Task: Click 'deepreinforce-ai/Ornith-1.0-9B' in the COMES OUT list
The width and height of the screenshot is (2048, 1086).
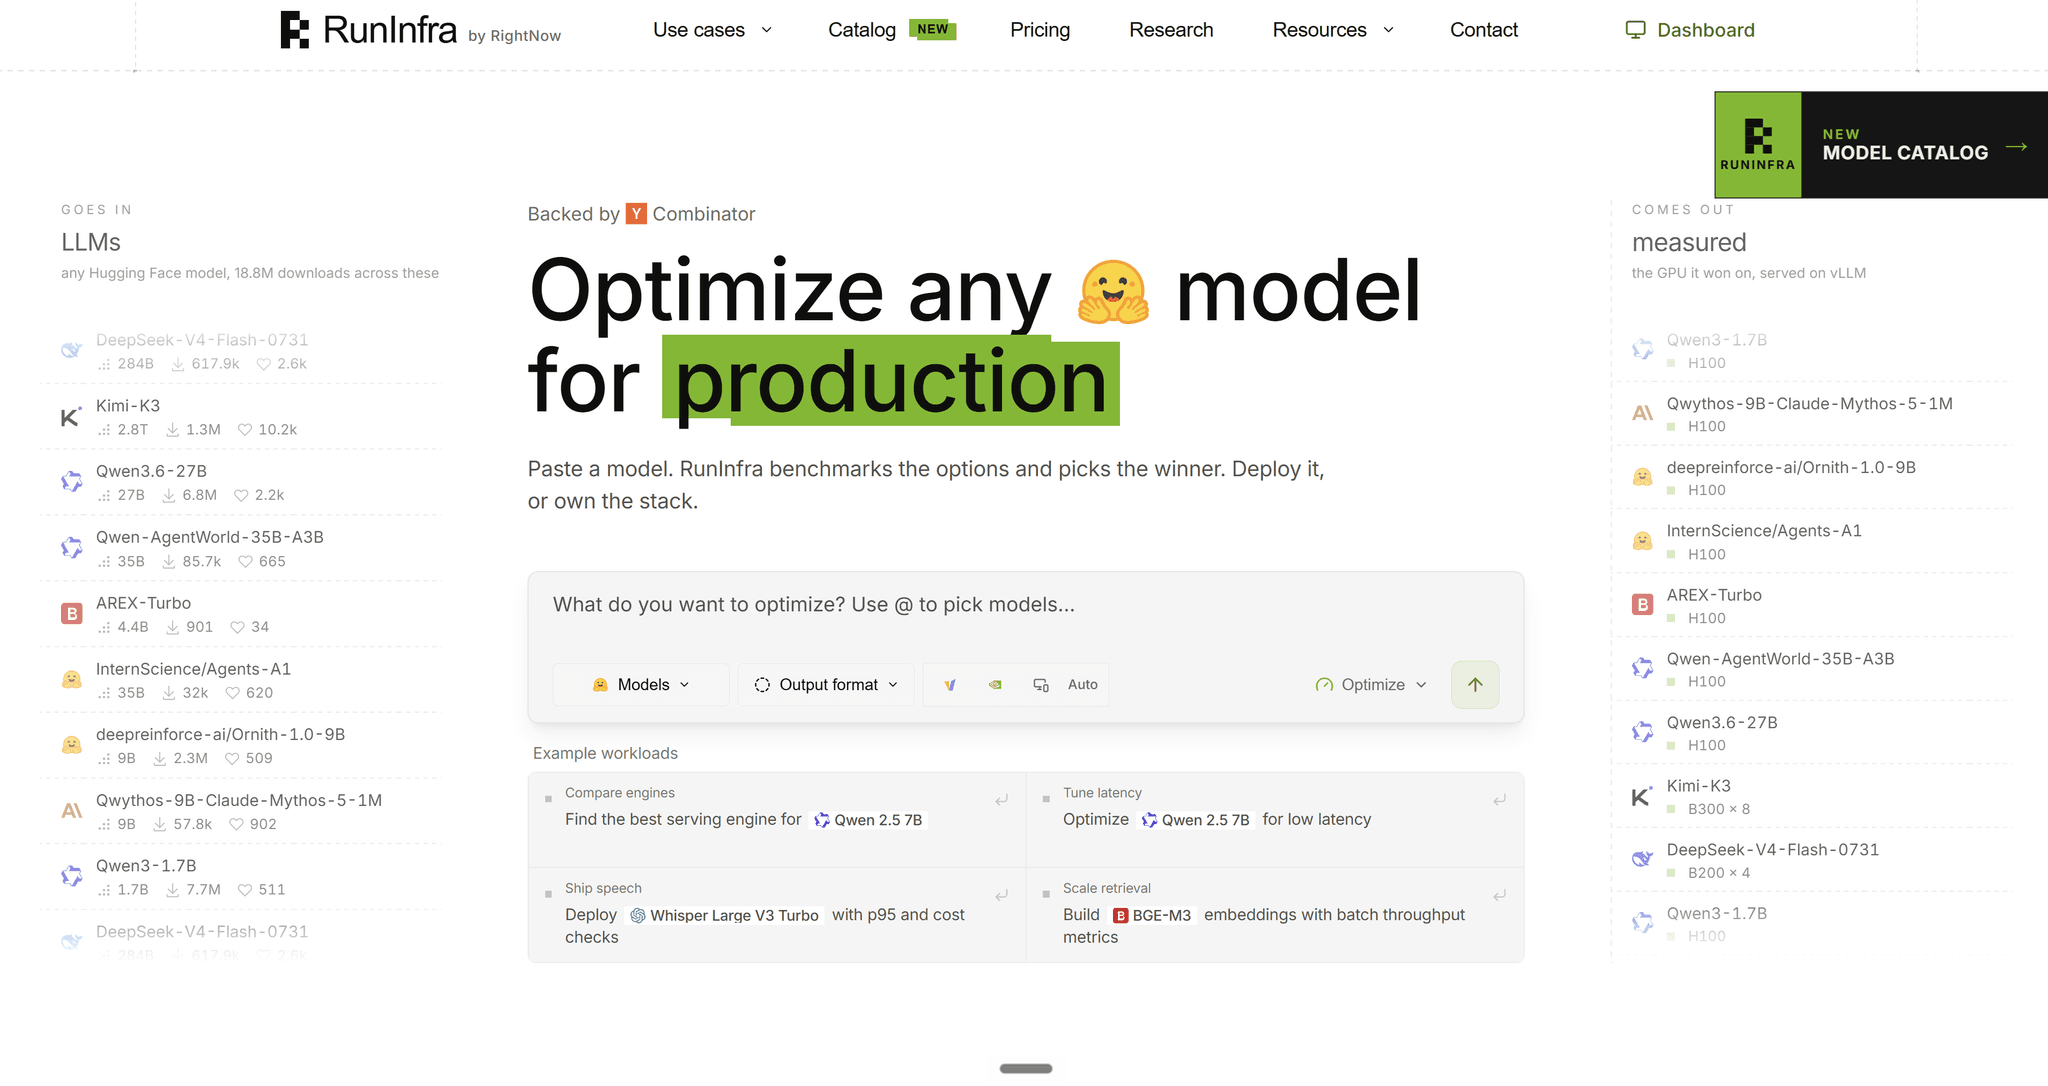Action: tap(1791, 467)
